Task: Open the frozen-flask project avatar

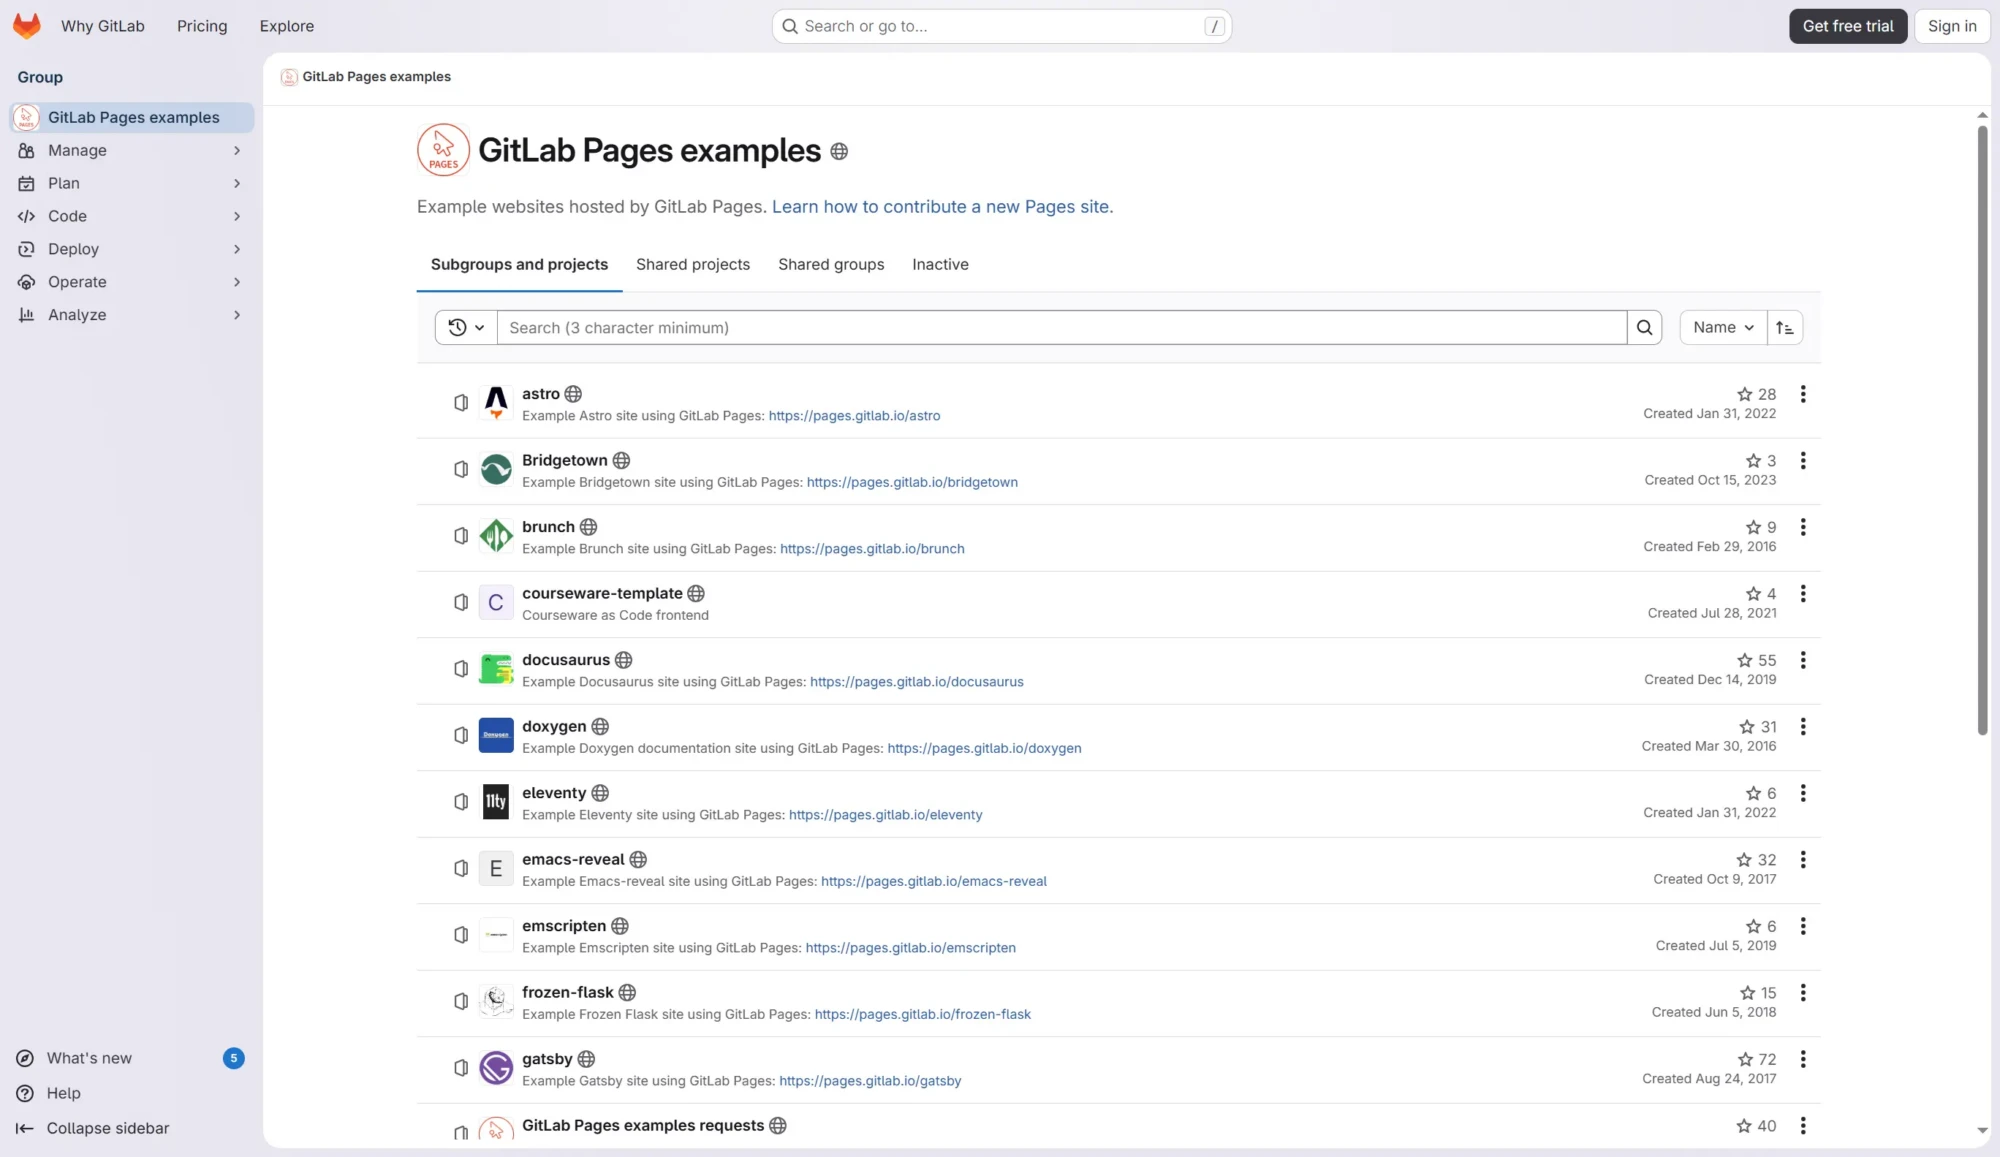Action: click(x=496, y=1001)
